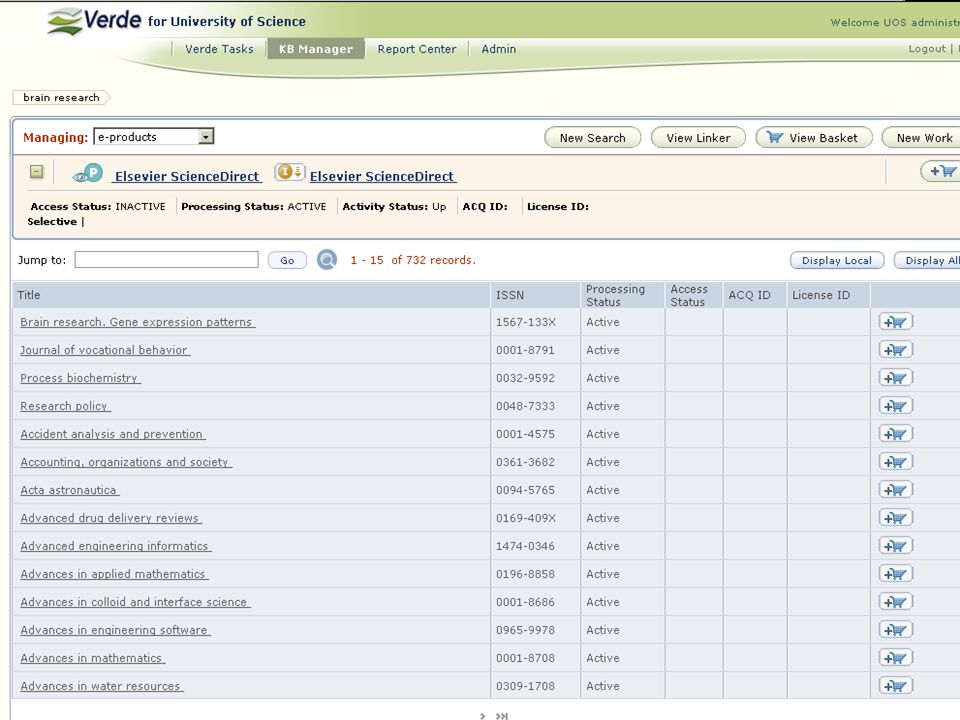Open Journal of vocational behavior title

pyautogui.click(x=105, y=350)
